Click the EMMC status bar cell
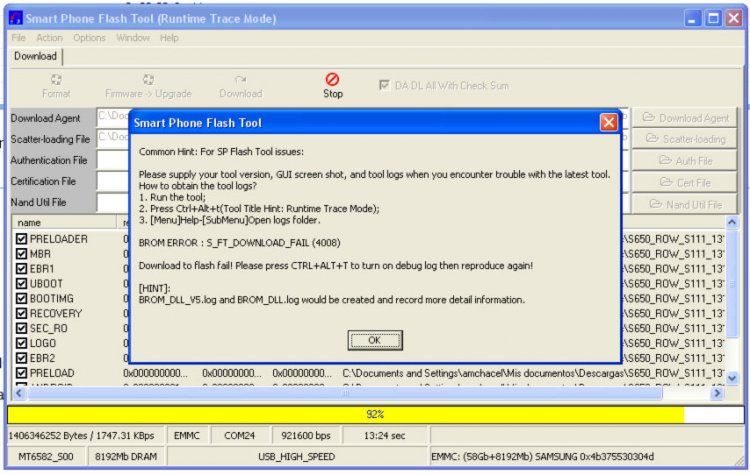 (187, 436)
